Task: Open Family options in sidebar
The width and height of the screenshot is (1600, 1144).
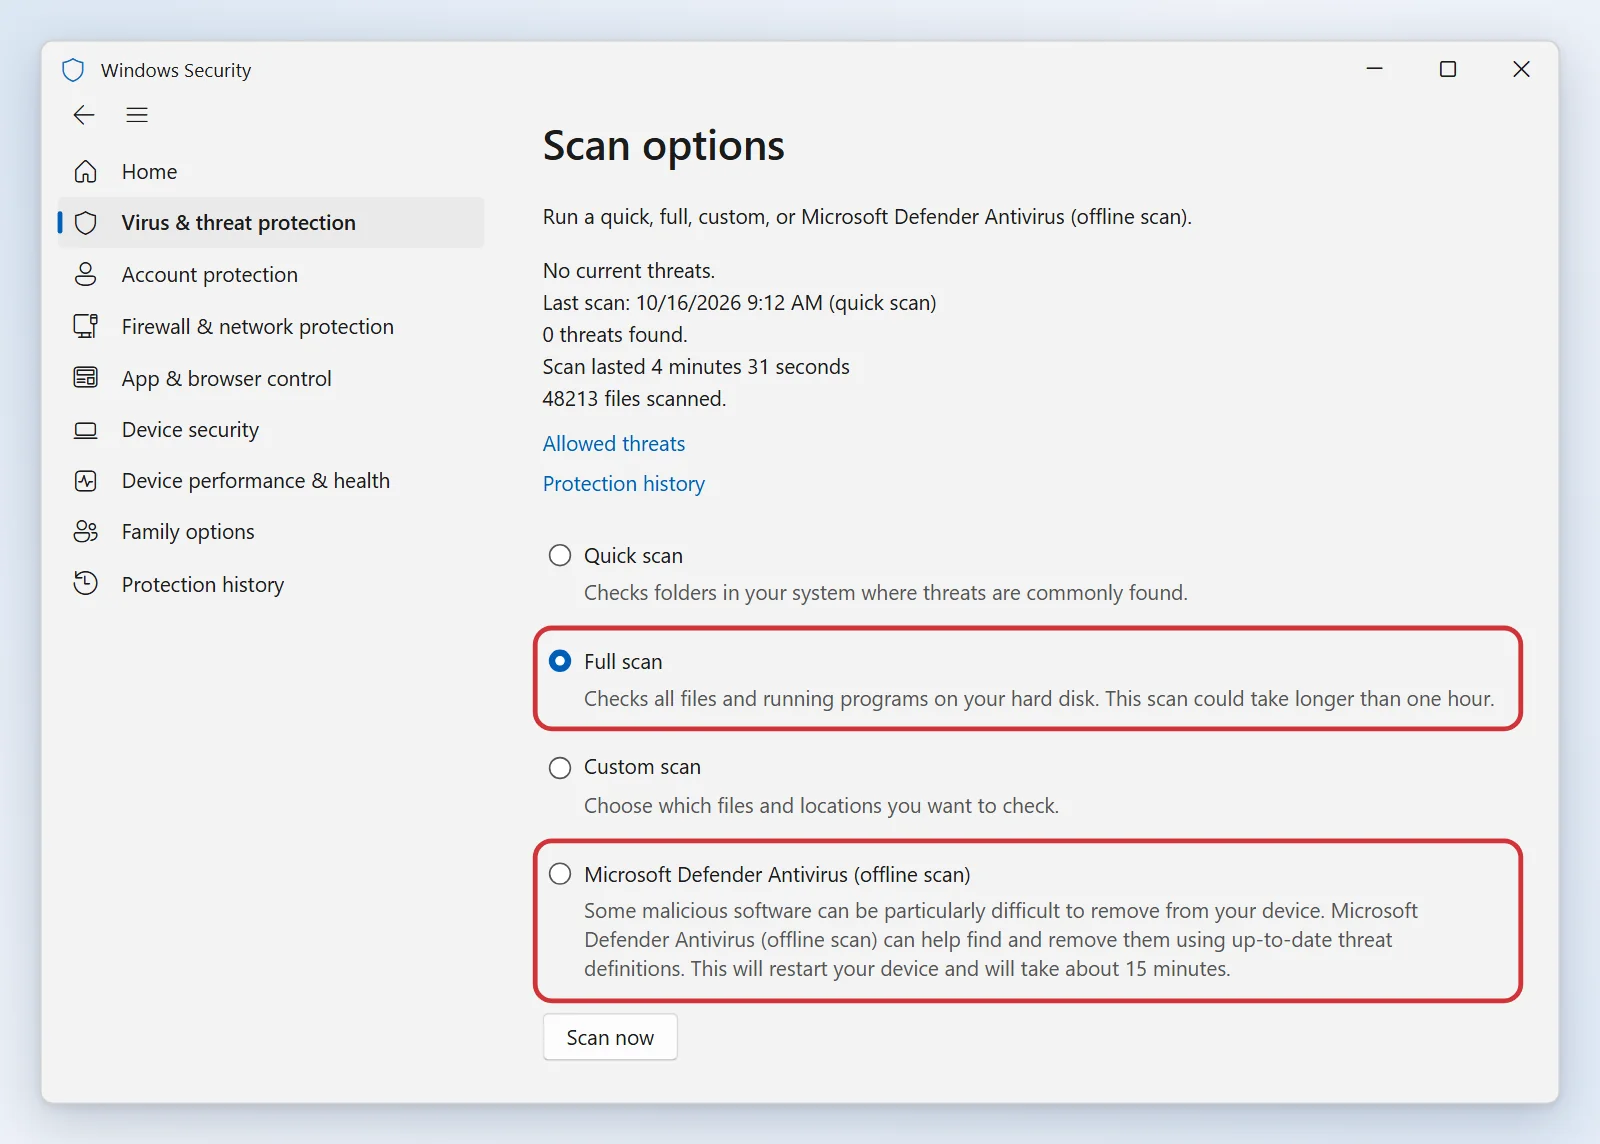Action: coord(271,532)
